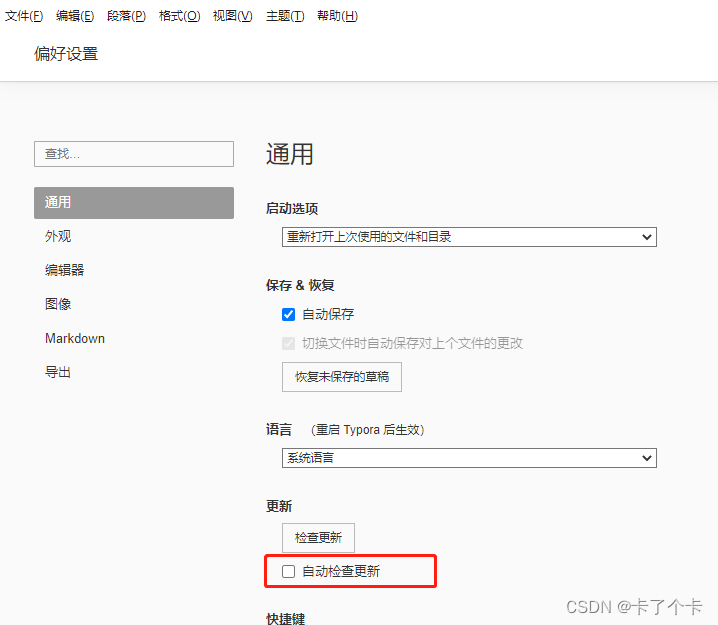
Task: Open the 主题(T) menu
Action: pyautogui.click(x=285, y=16)
